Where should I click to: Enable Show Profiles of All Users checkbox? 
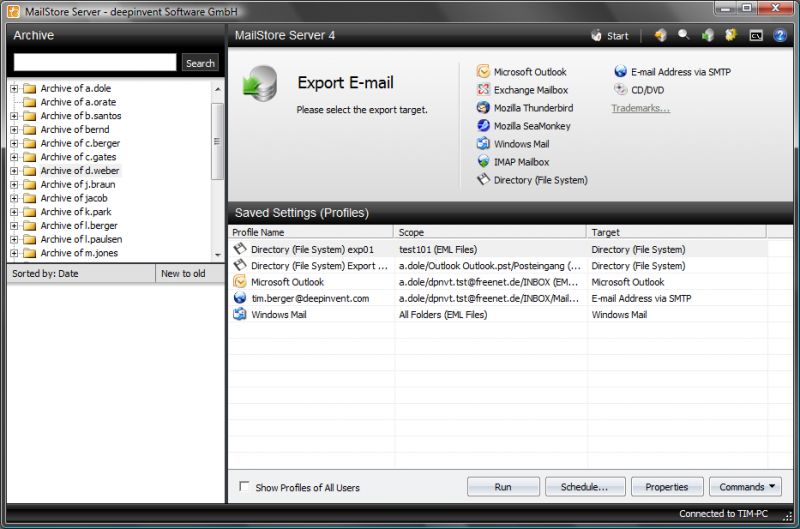pos(244,486)
